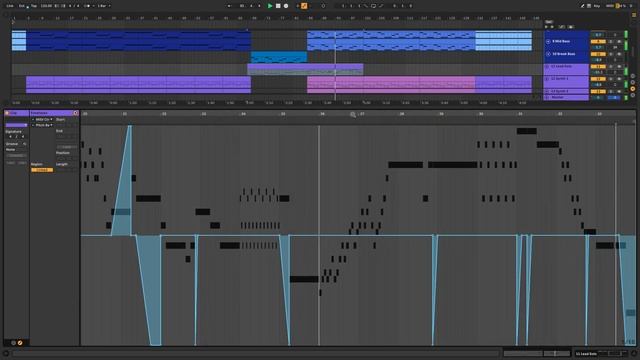Toggle the metronome button
This screenshot has width=640, height=360.
(87, 6)
